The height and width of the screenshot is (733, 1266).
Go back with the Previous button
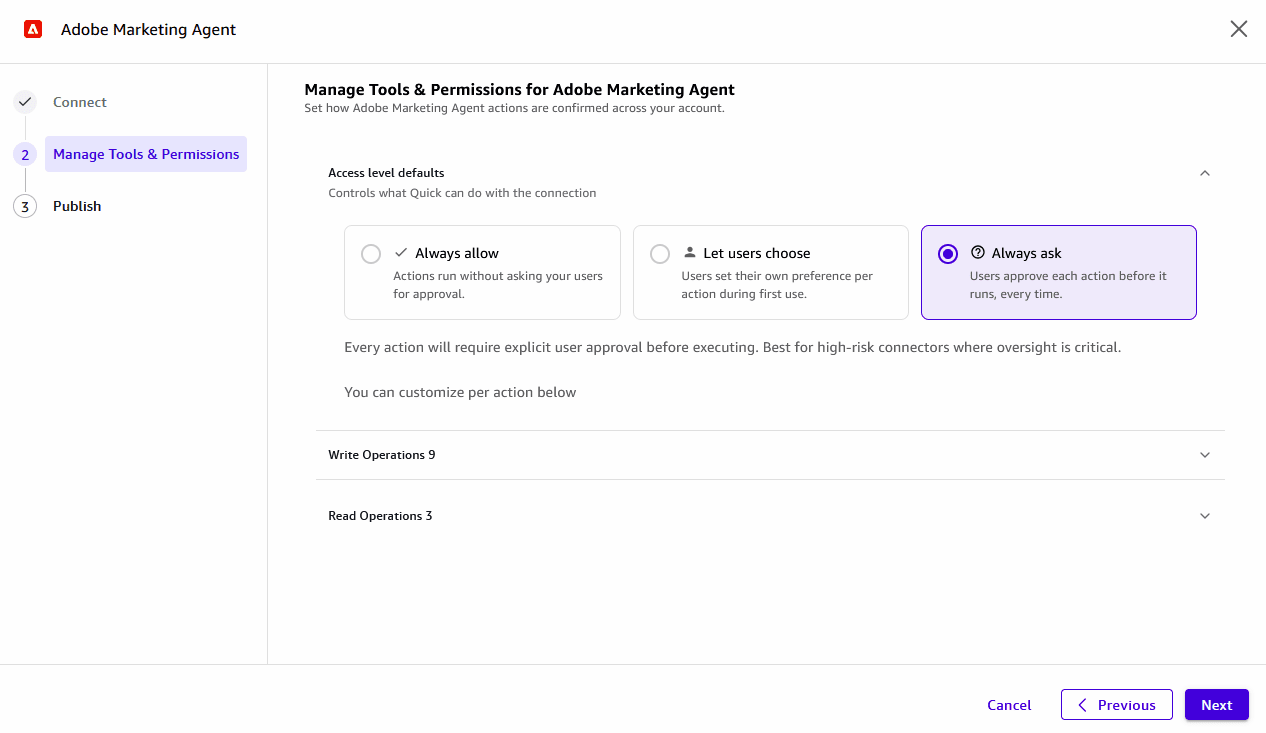1116,705
